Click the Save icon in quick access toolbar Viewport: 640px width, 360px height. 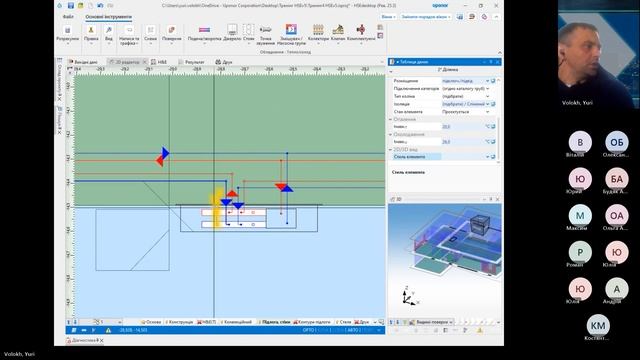click(71, 6)
